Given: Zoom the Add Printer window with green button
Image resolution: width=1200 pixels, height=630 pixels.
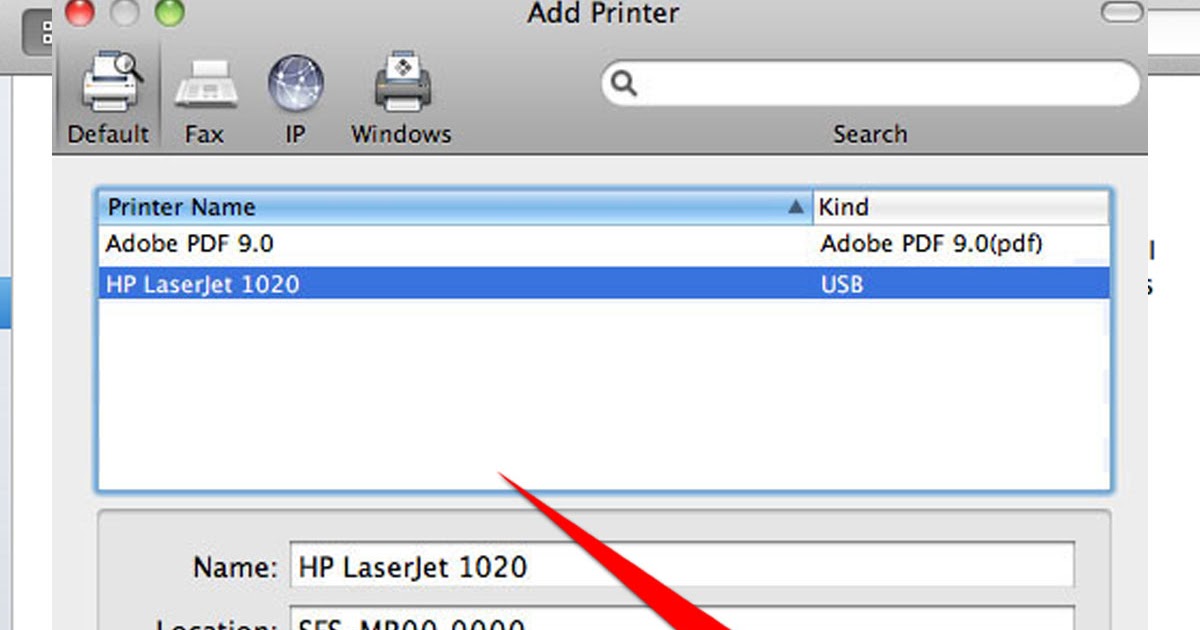Looking at the screenshot, I should tap(170, 13).
